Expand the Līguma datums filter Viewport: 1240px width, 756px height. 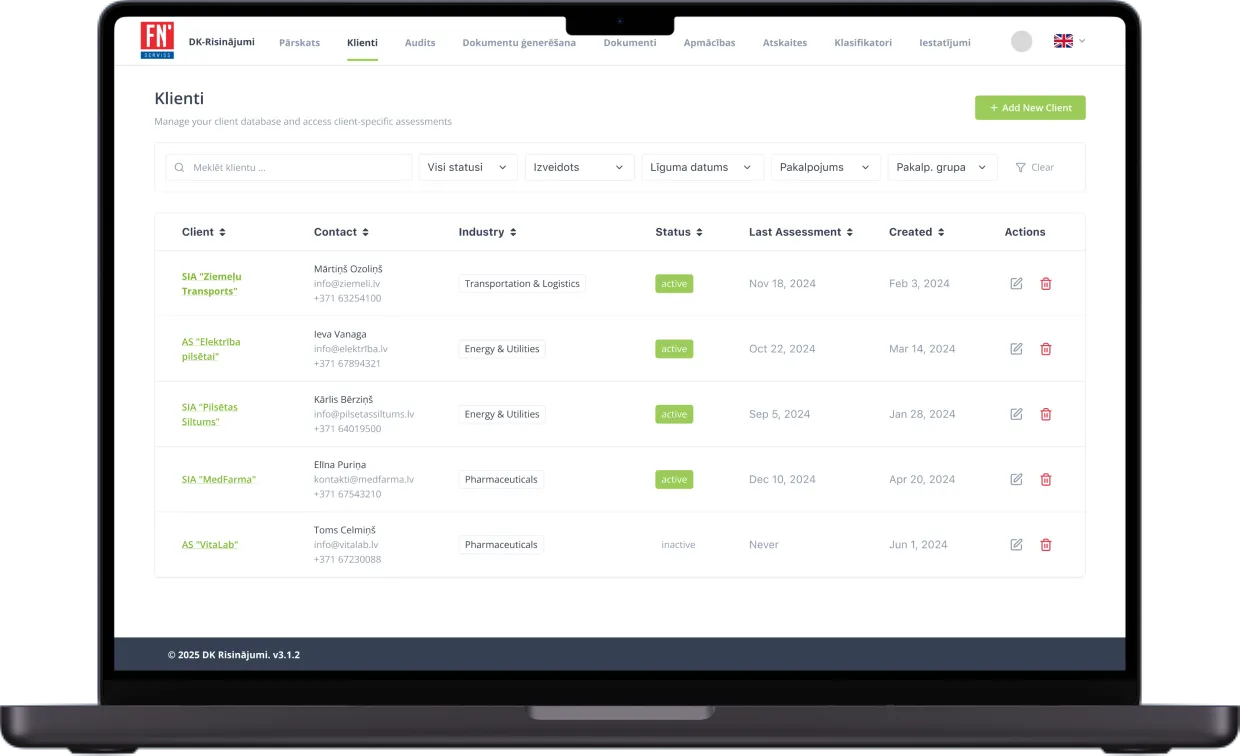(702, 168)
